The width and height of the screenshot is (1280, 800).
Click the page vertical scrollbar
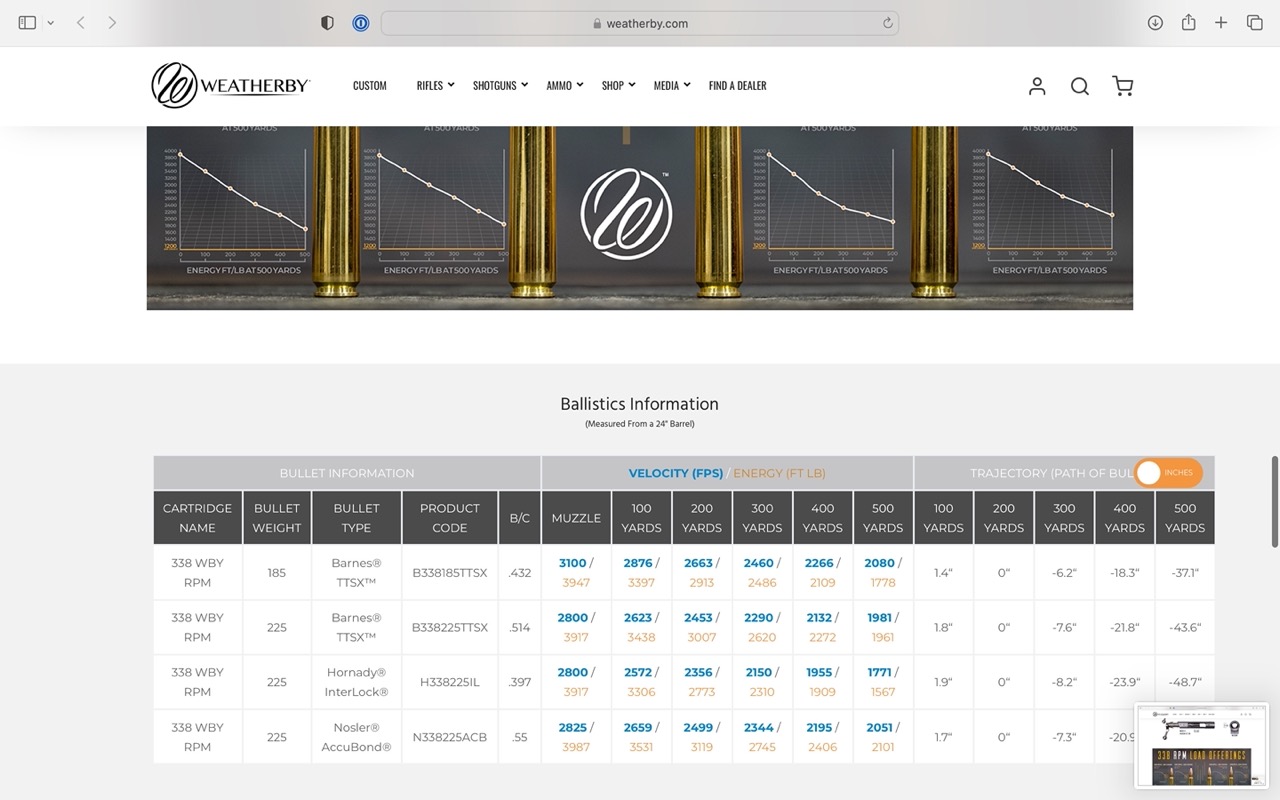1274,502
